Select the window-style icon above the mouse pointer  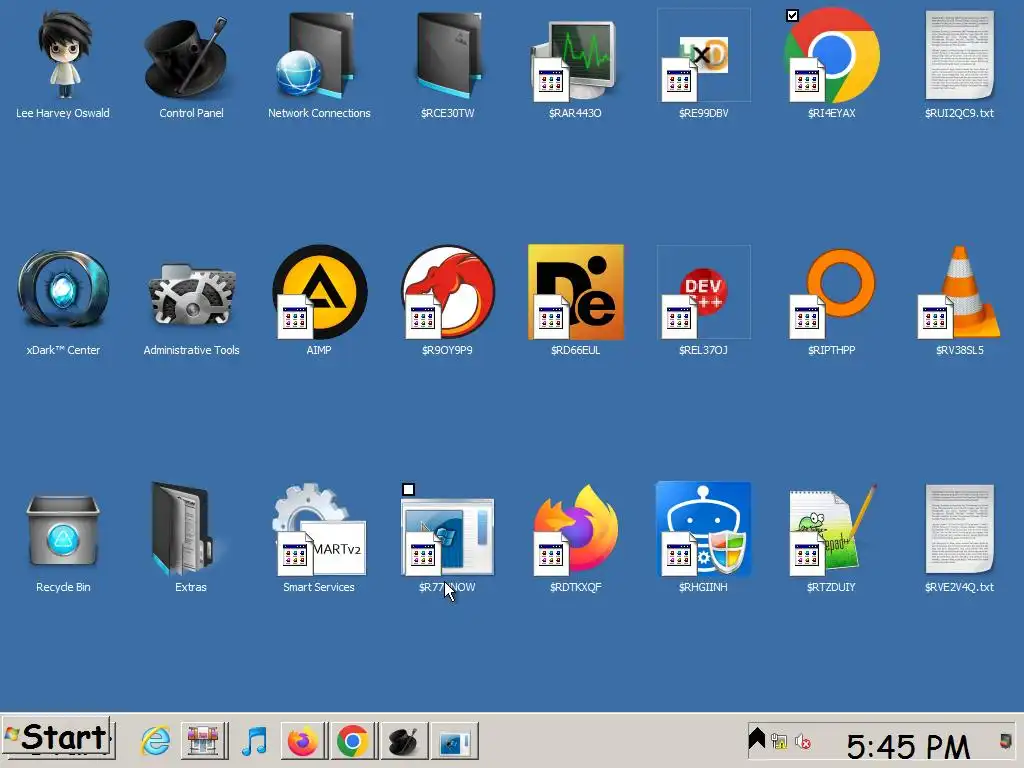click(447, 536)
